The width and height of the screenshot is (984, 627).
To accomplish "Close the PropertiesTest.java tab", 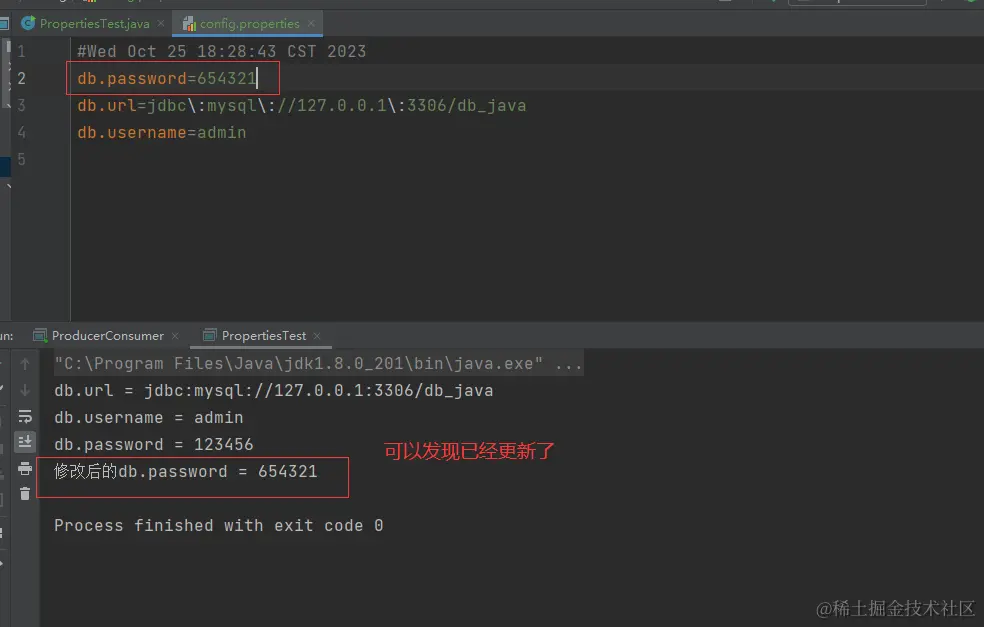I will pyautogui.click(x=161, y=23).
